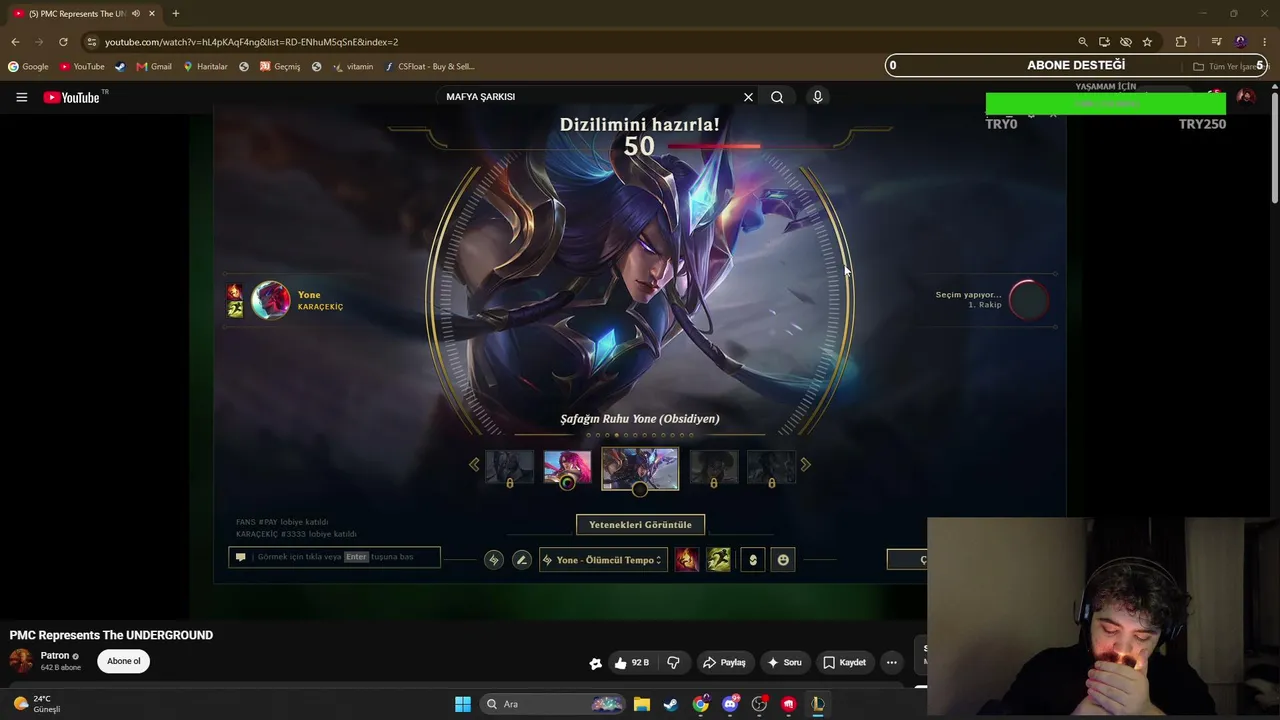Open Chrome extensions puzzle icon
This screenshot has height=720, width=1280.
[1181, 42]
